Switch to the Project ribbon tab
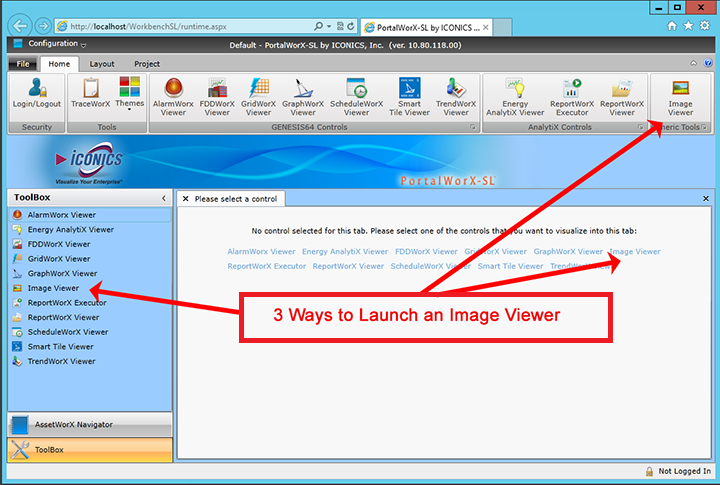This screenshot has width=720, height=485. (147, 64)
